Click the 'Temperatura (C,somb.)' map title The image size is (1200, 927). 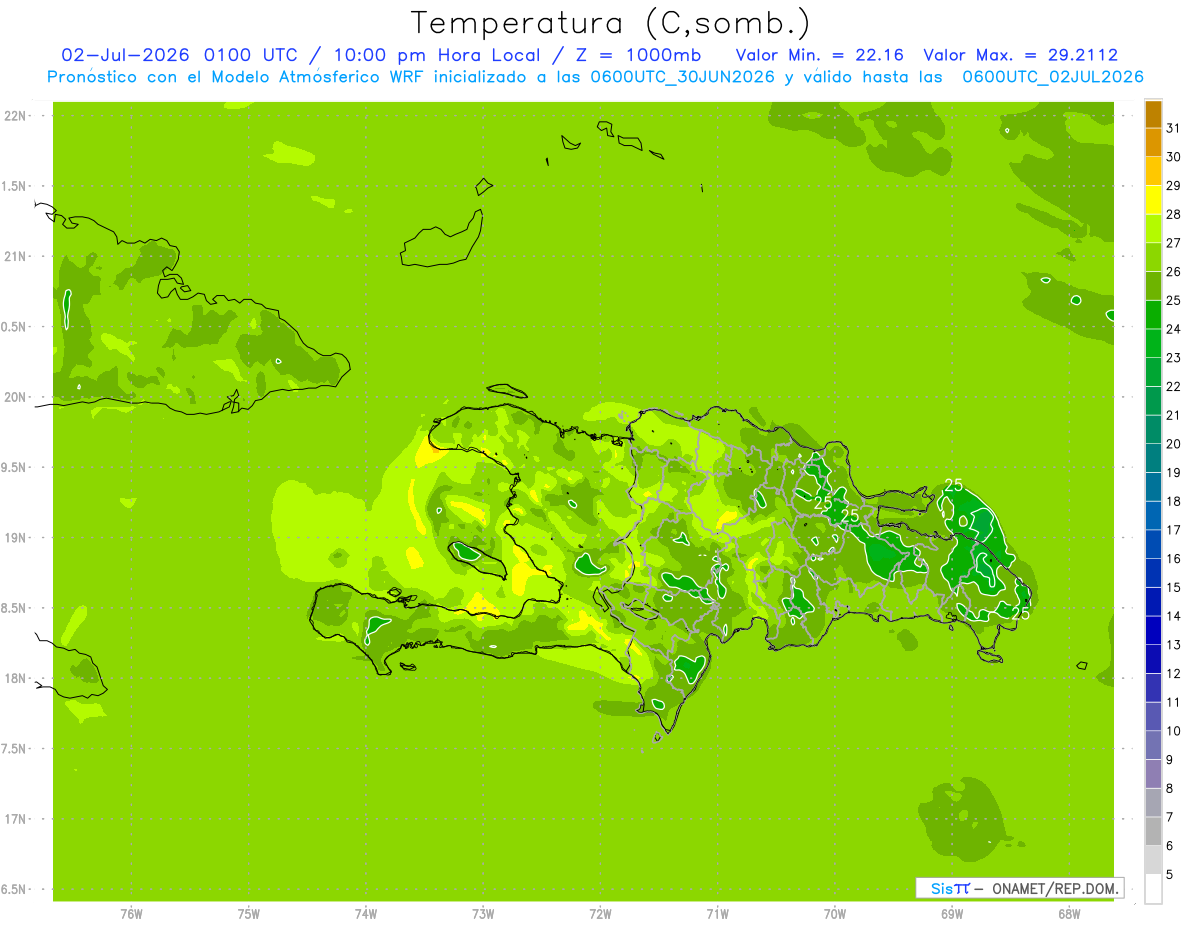(x=611, y=23)
